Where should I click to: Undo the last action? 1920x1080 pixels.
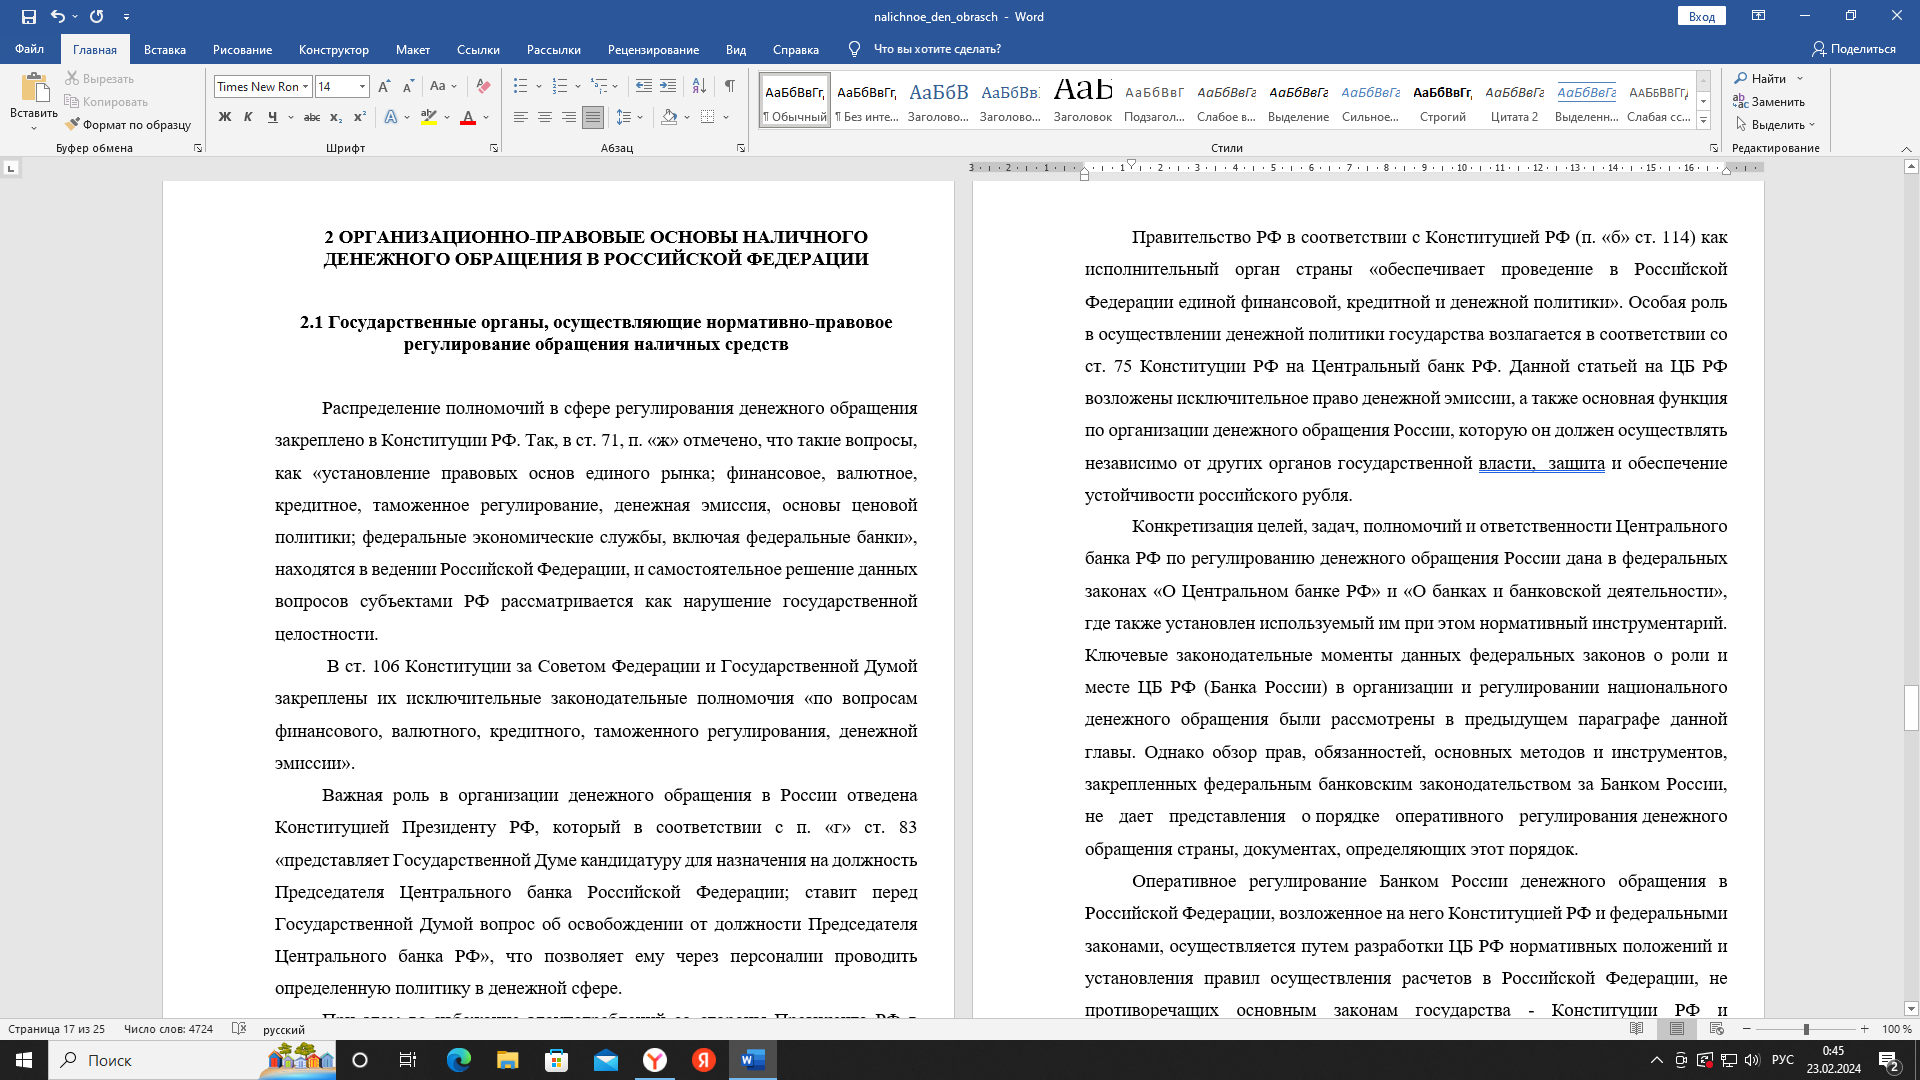pyautogui.click(x=57, y=17)
